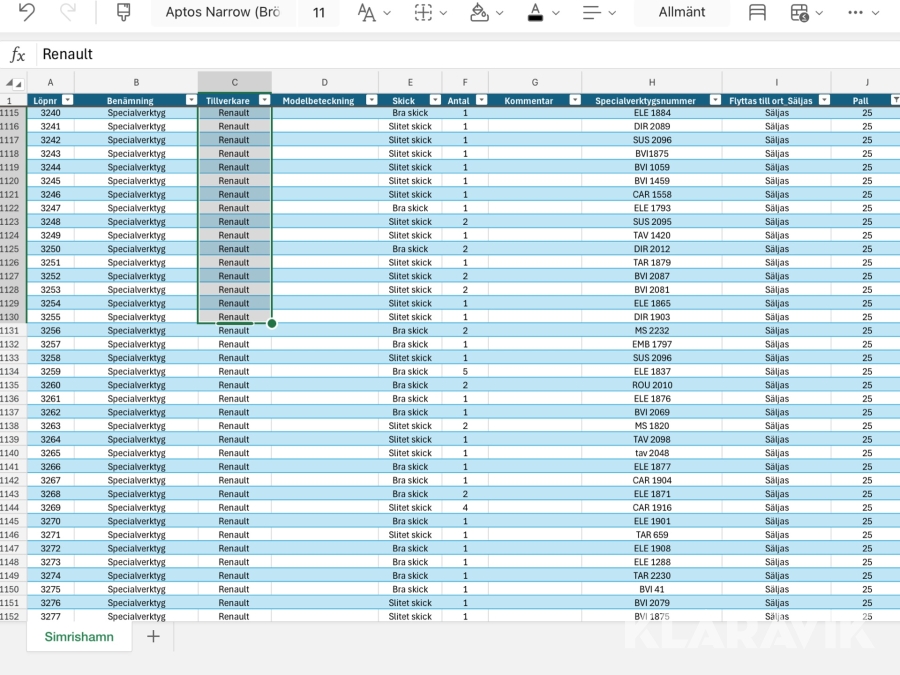
Task: Click the Undo arrow icon
Action: pyautogui.click(x=27, y=12)
